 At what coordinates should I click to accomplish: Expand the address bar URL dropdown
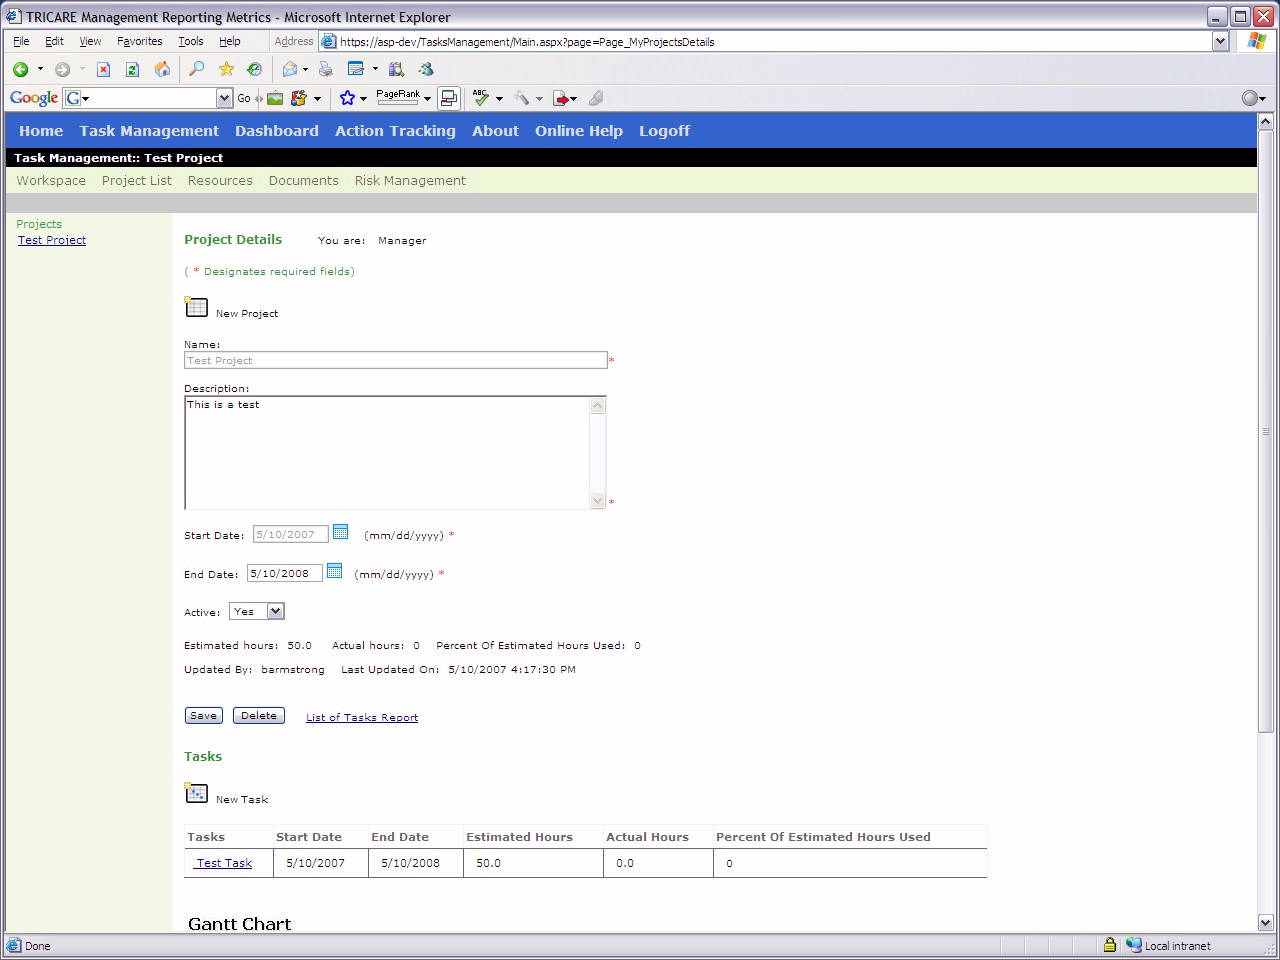[x=1220, y=41]
